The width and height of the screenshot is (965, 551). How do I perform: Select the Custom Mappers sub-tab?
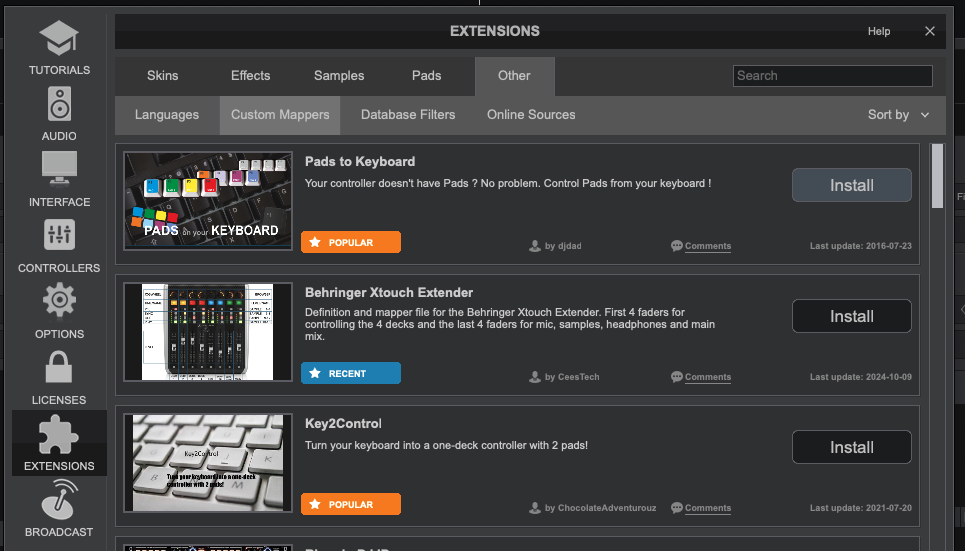coord(280,115)
